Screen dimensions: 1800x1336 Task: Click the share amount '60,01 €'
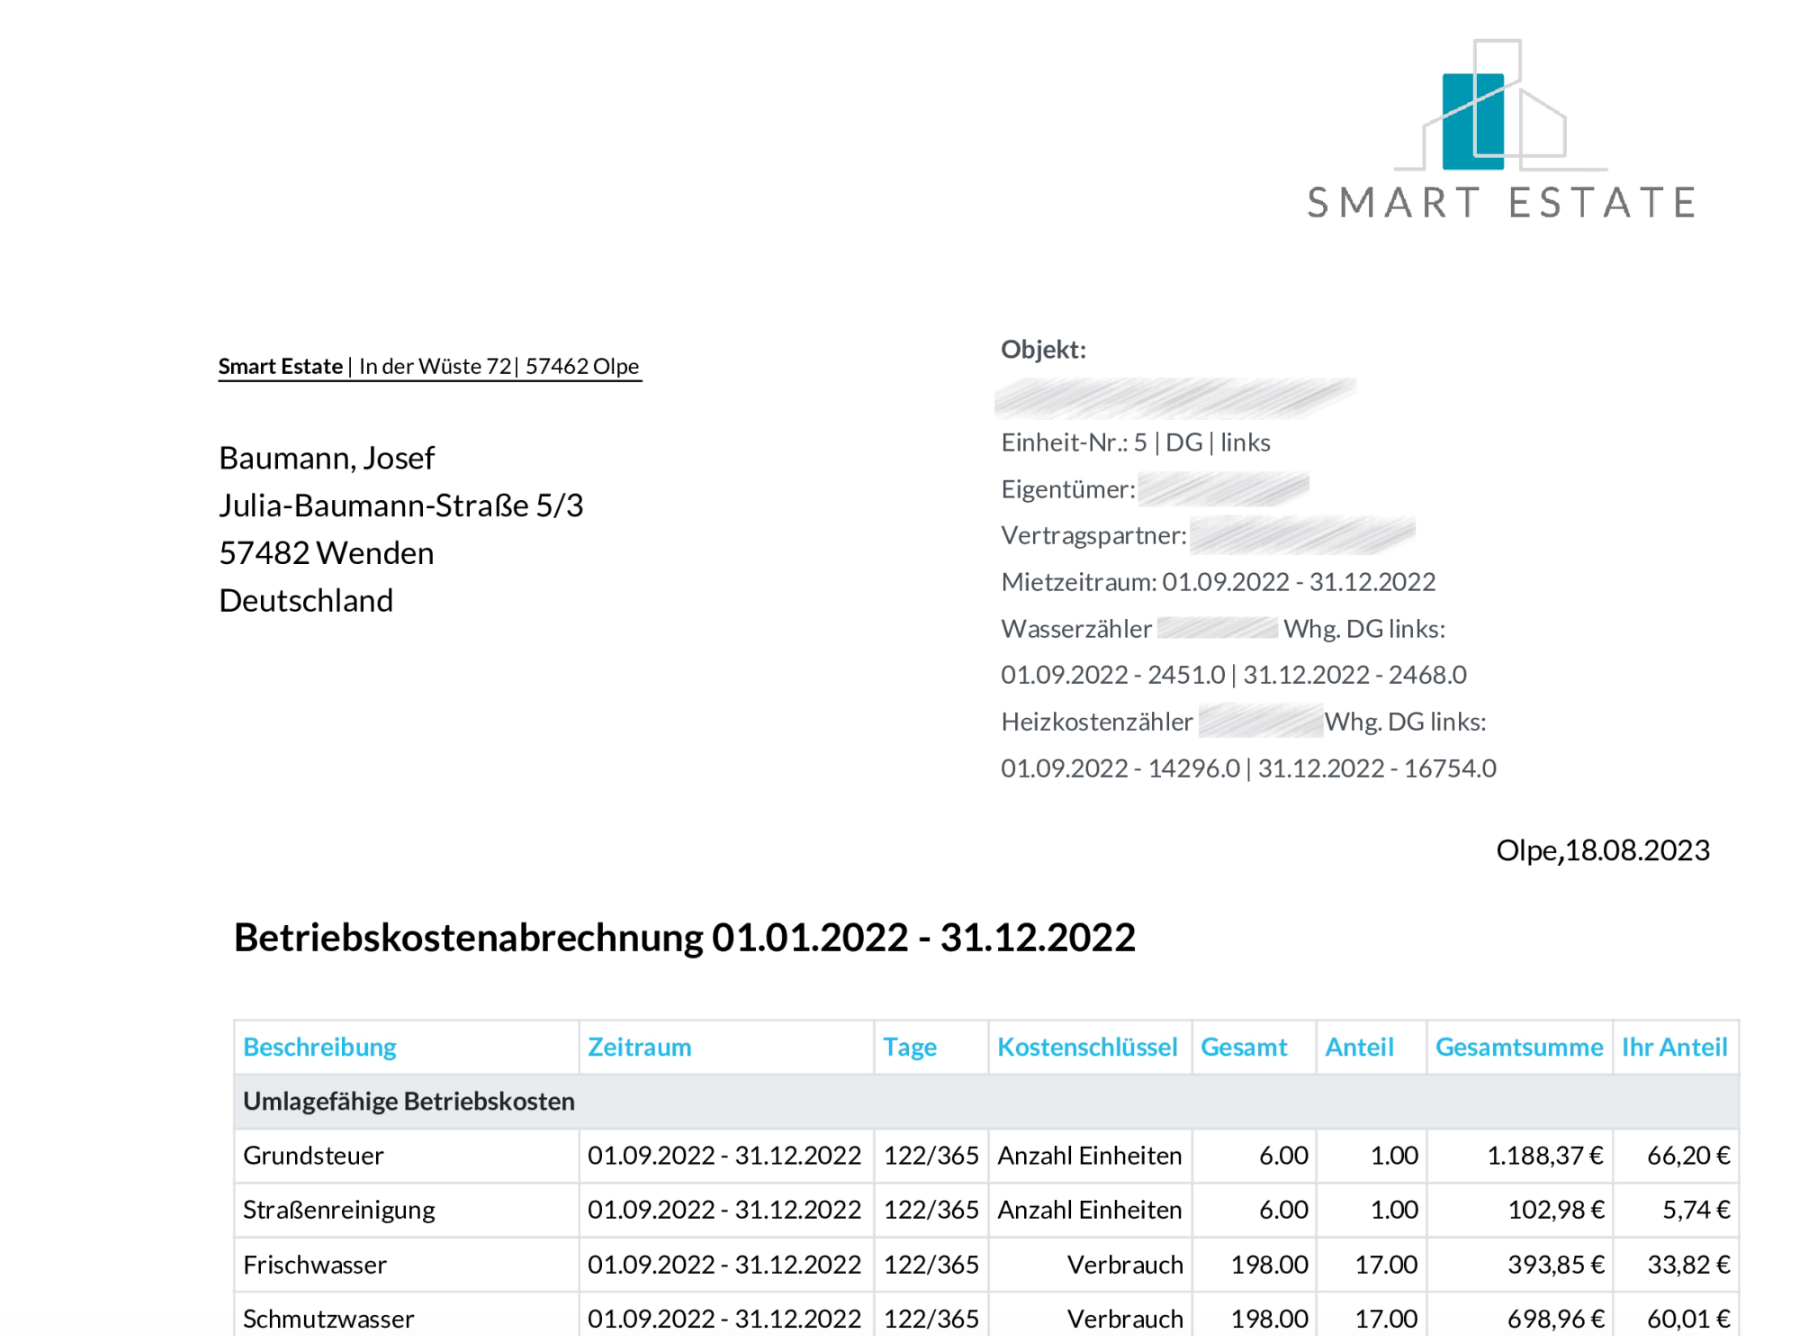[x=1689, y=1319]
